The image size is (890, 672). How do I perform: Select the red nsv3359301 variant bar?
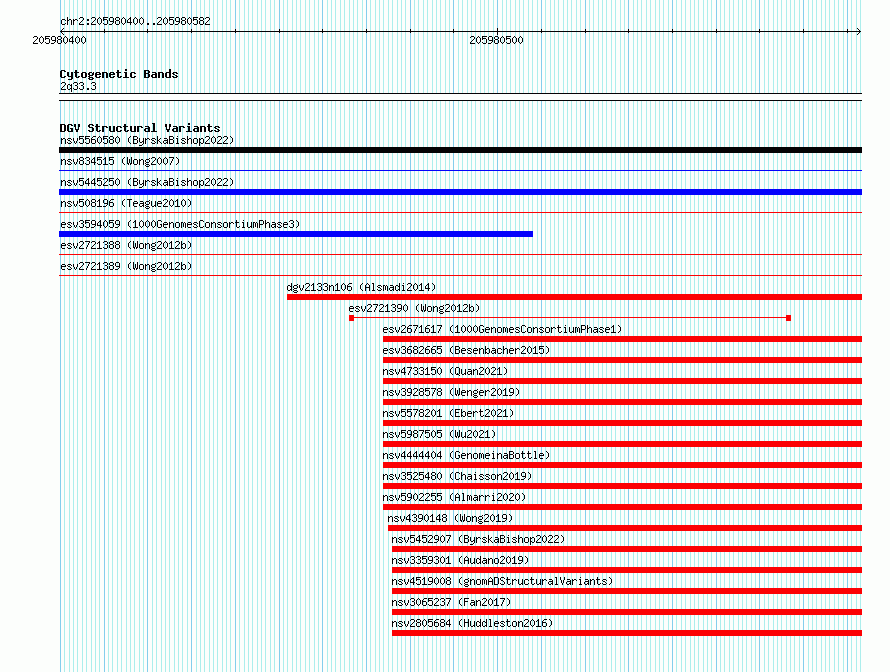point(627,570)
